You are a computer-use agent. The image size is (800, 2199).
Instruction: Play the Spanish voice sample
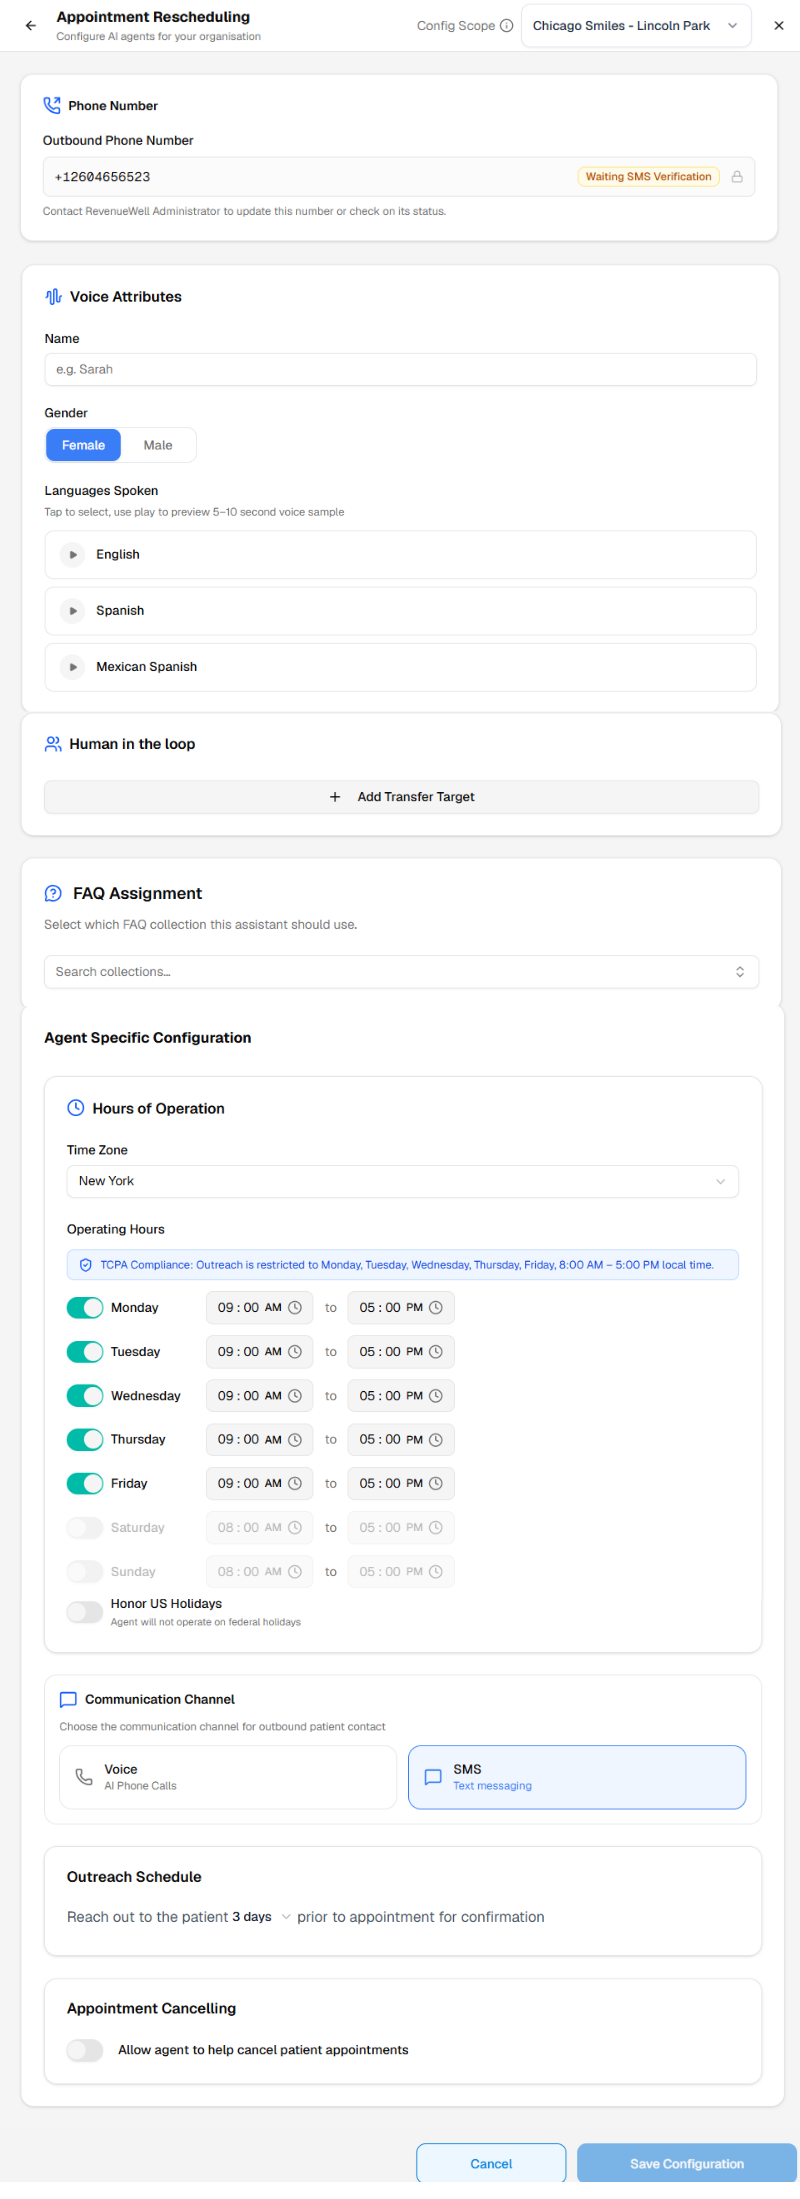click(x=73, y=611)
